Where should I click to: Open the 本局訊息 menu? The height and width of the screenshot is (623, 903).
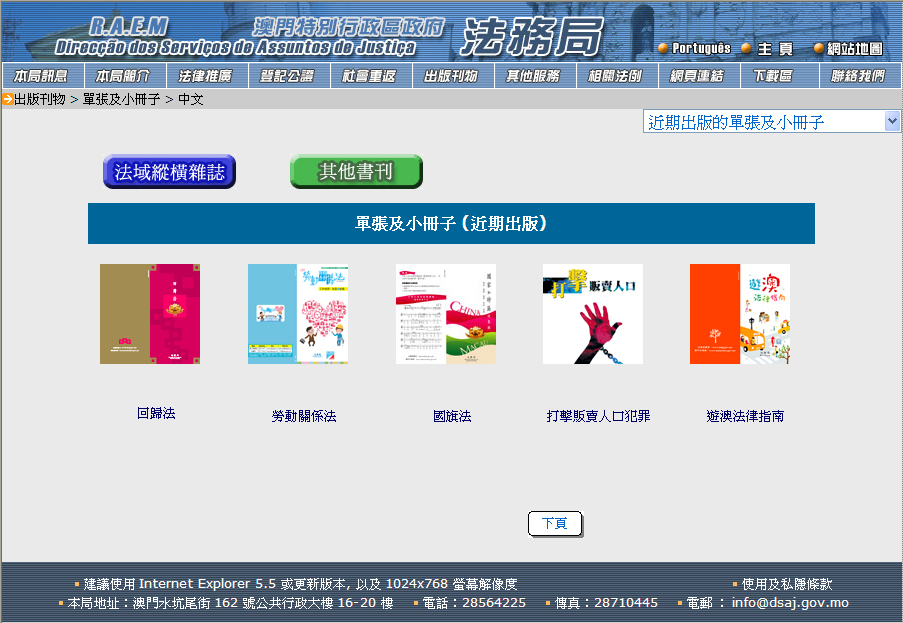pyautogui.click(x=41, y=76)
